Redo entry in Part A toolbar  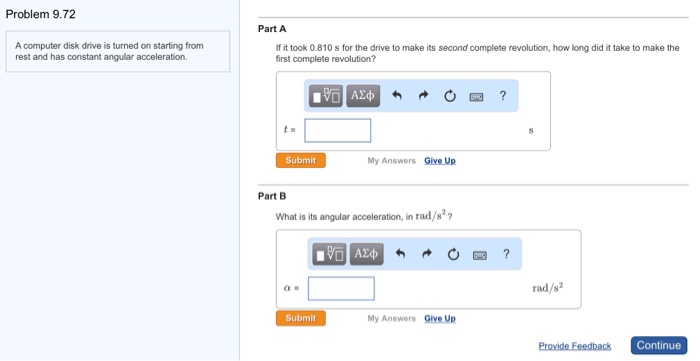coord(423,95)
